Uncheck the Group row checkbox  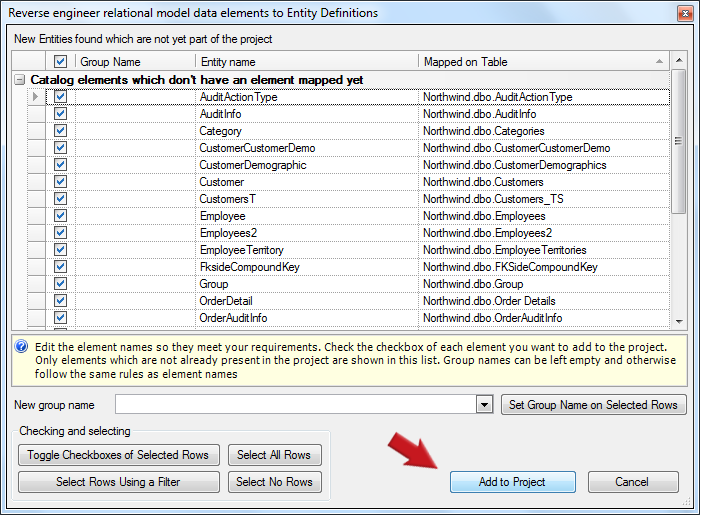[60, 283]
